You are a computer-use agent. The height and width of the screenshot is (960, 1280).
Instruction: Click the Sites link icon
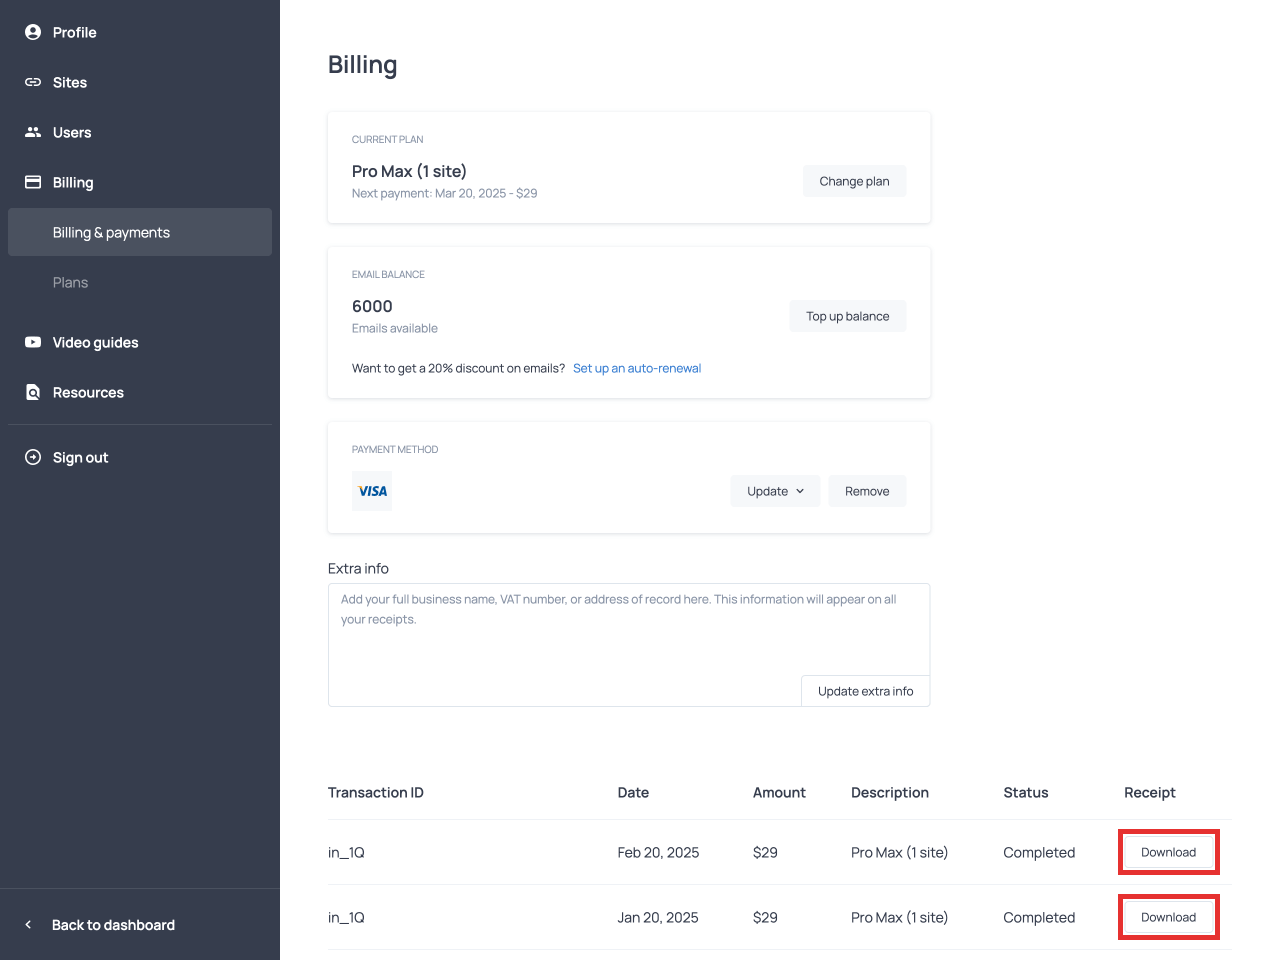[33, 82]
